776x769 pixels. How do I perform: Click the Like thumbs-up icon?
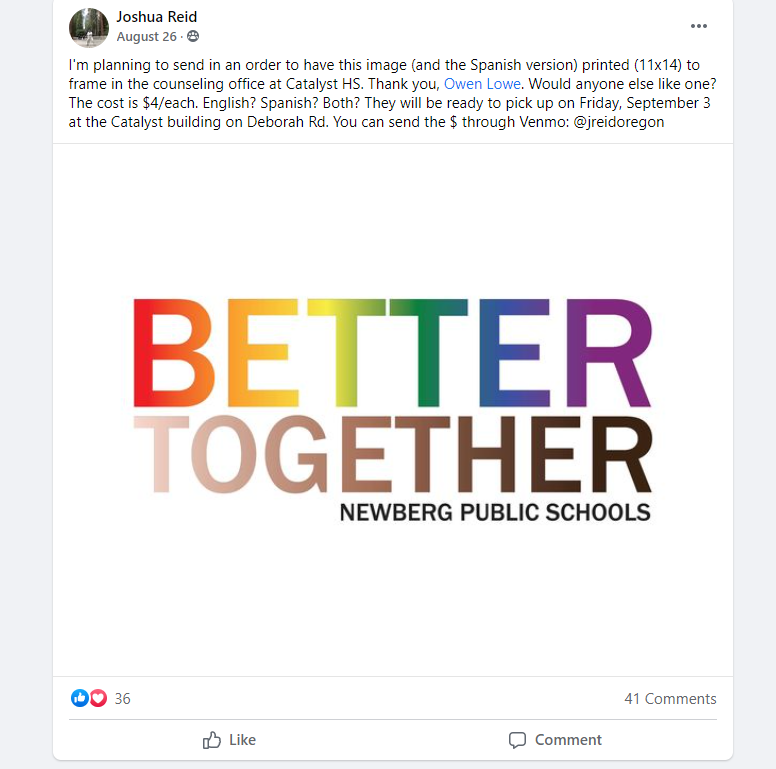pos(212,740)
